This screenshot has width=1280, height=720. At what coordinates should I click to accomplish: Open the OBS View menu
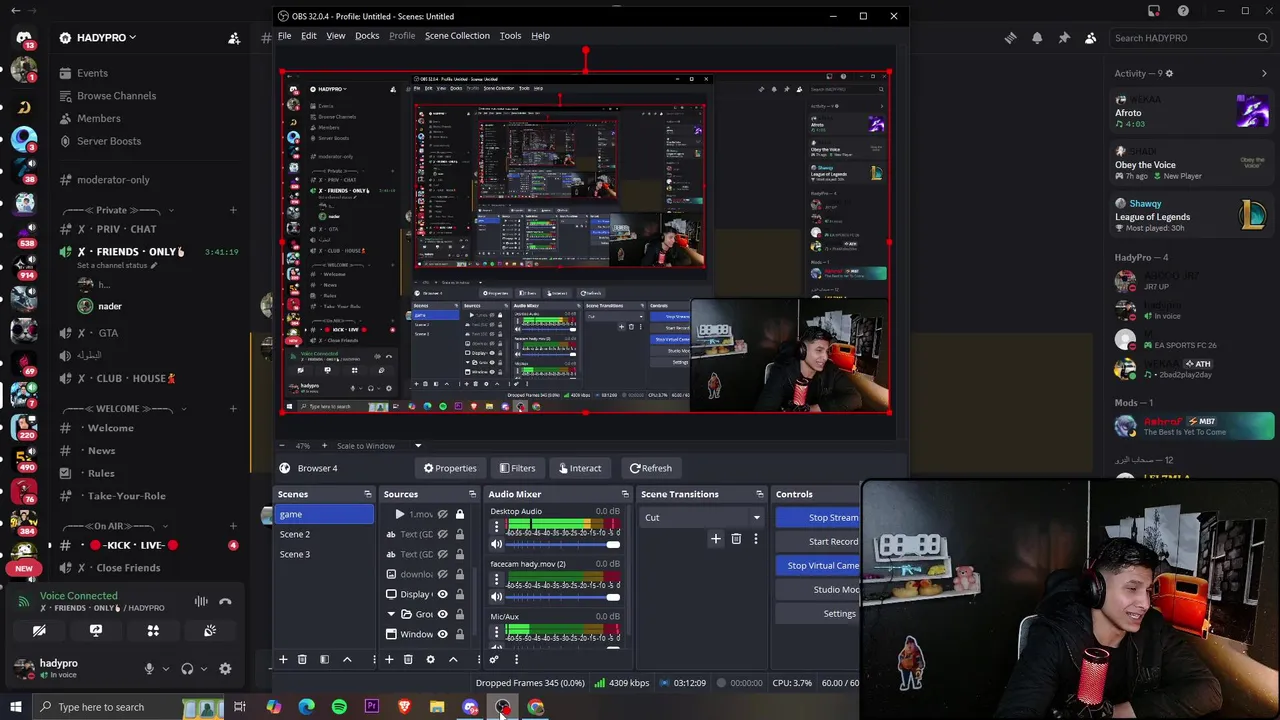[336, 36]
